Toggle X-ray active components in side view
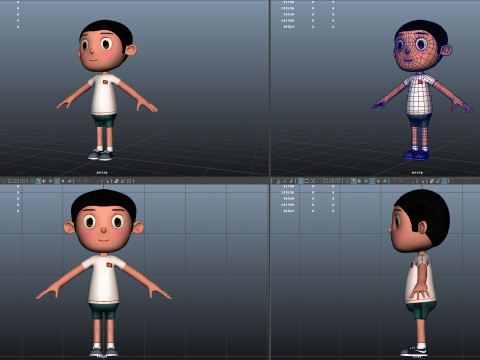480x360 pixels. point(438,181)
